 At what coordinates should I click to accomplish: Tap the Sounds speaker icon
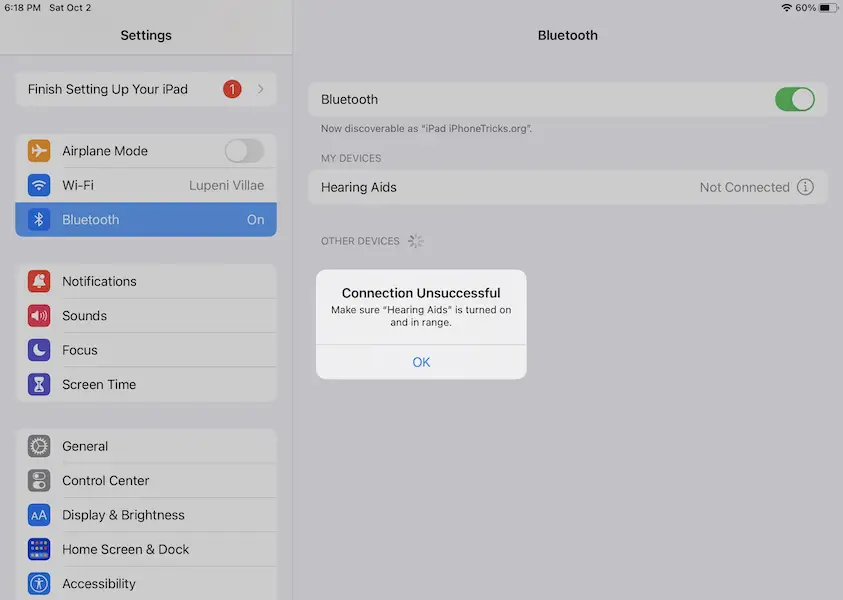point(39,316)
